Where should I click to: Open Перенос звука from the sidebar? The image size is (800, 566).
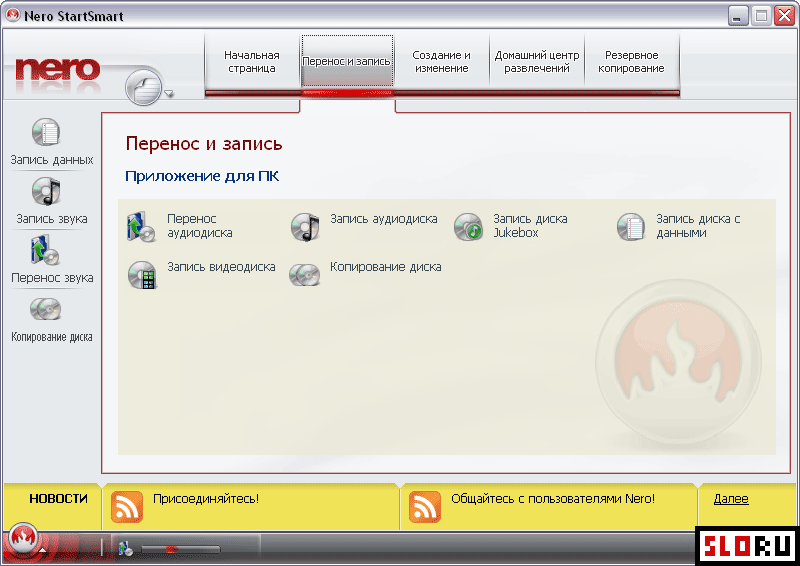(47, 250)
